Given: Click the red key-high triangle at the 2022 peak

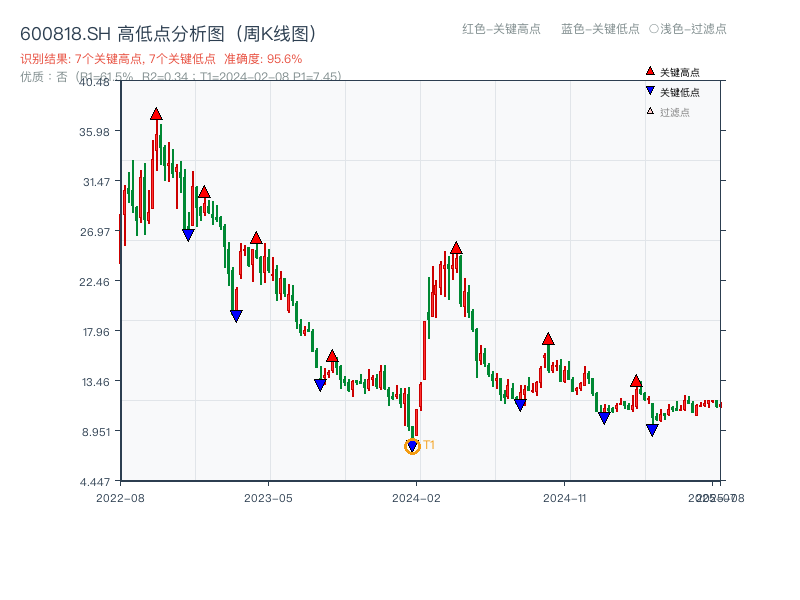Looking at the screenshot, I should (156, 114).
